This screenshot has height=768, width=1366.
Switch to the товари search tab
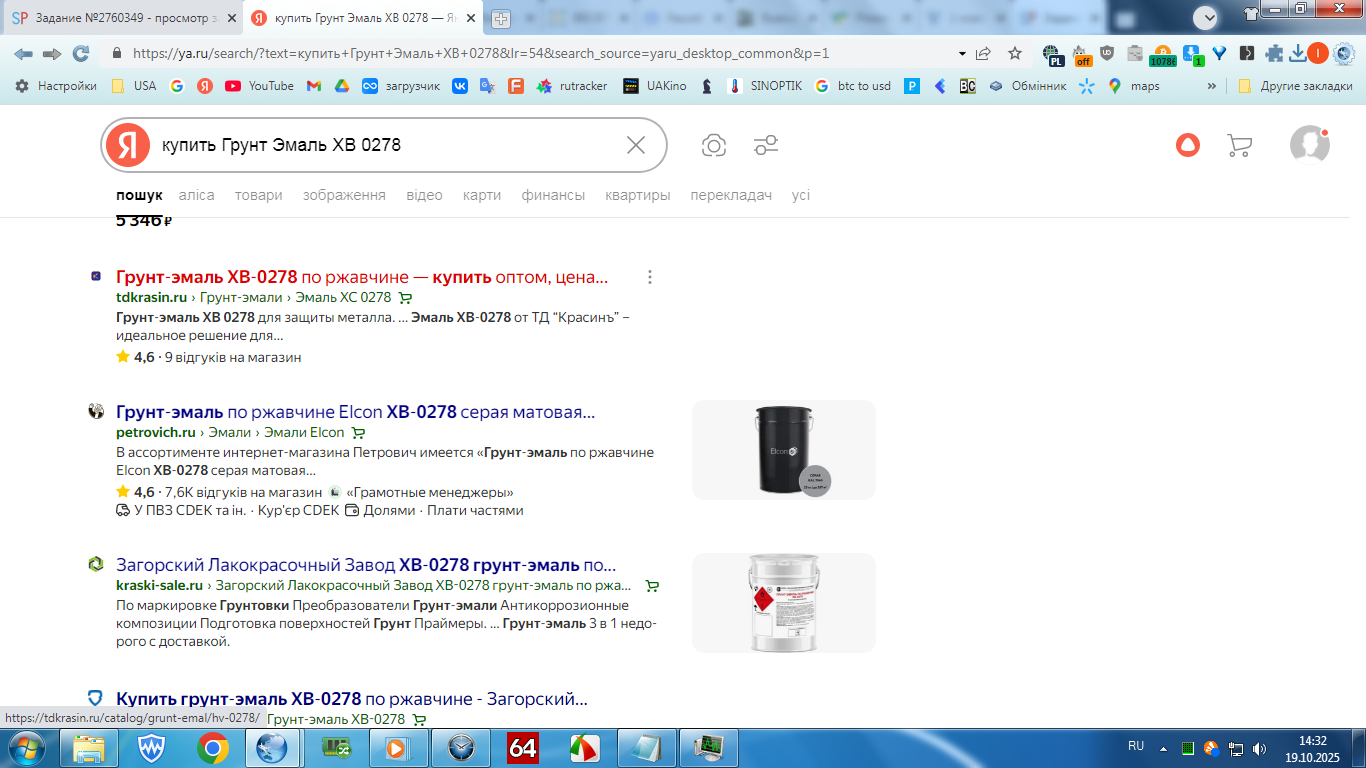pos(259,195)
